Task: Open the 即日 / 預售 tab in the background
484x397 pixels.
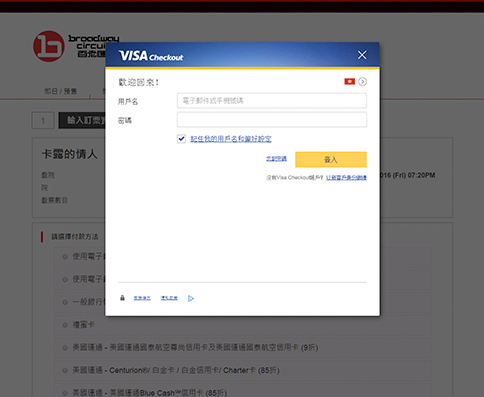Action: pyautogui.click(x=61, y=91)
